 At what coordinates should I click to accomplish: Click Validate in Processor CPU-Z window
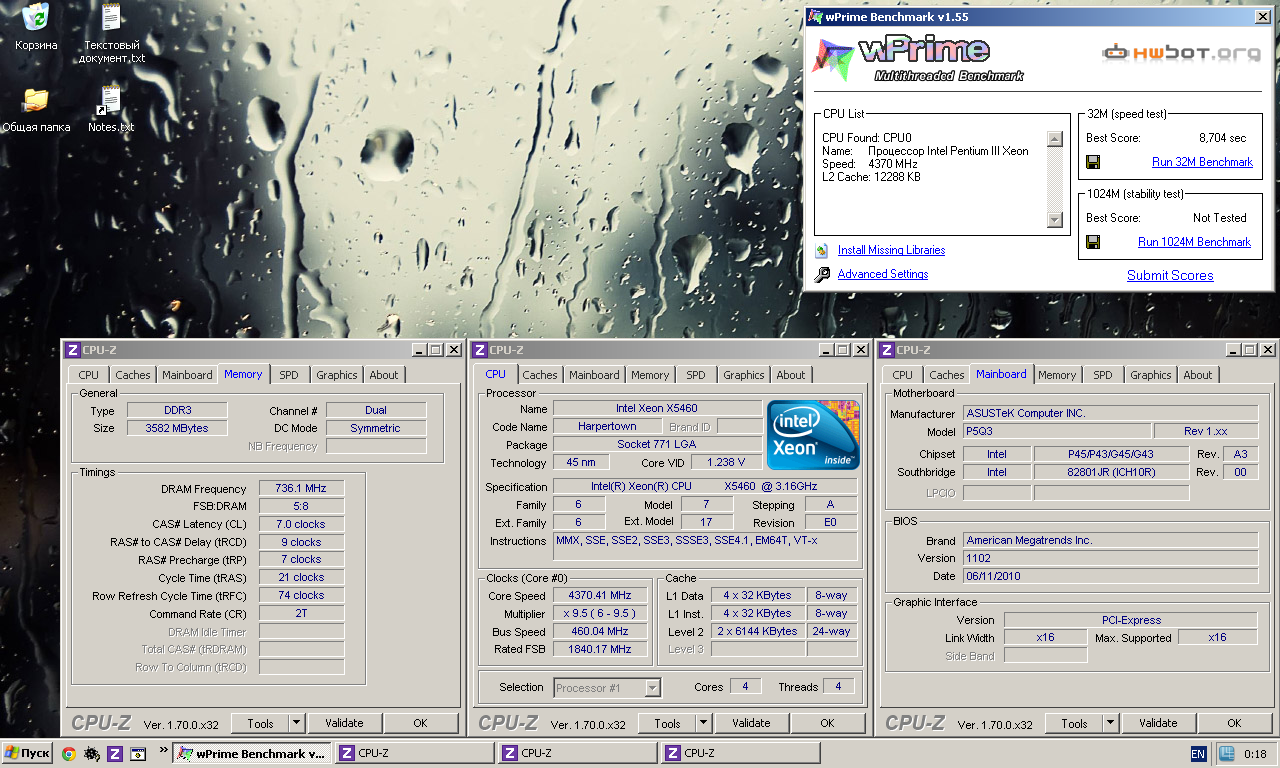coord(751,723)
